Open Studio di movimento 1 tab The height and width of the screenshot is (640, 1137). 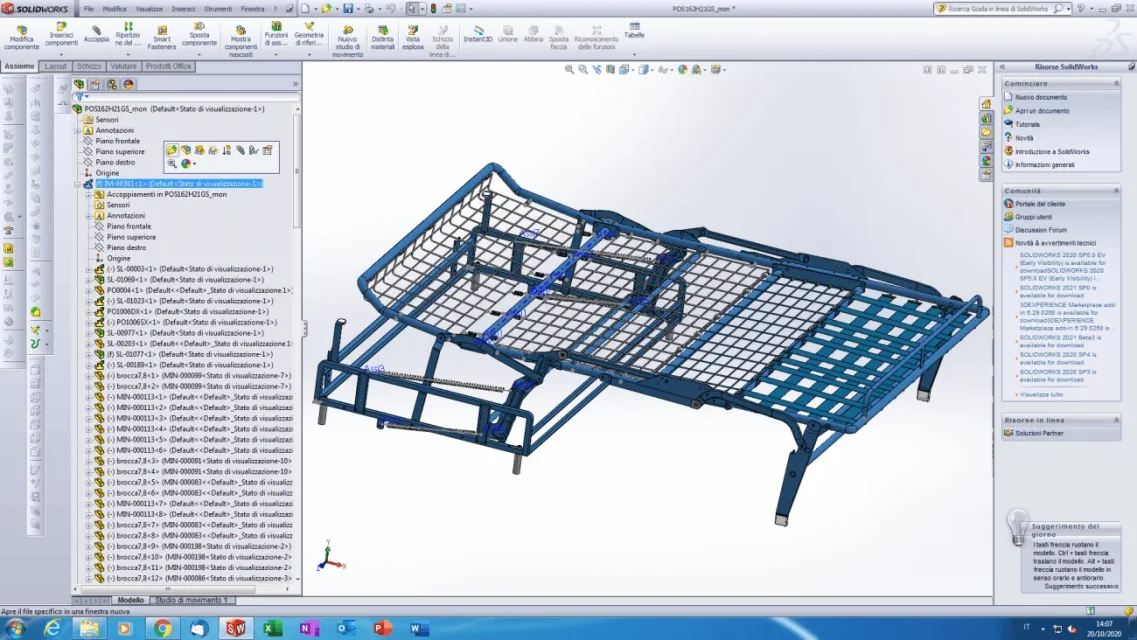pyautogui.click(x=191, y=600)
